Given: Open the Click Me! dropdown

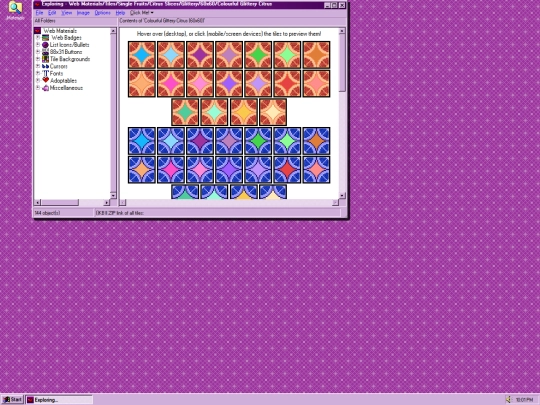Looking at the screenshot, I should 142,13.
